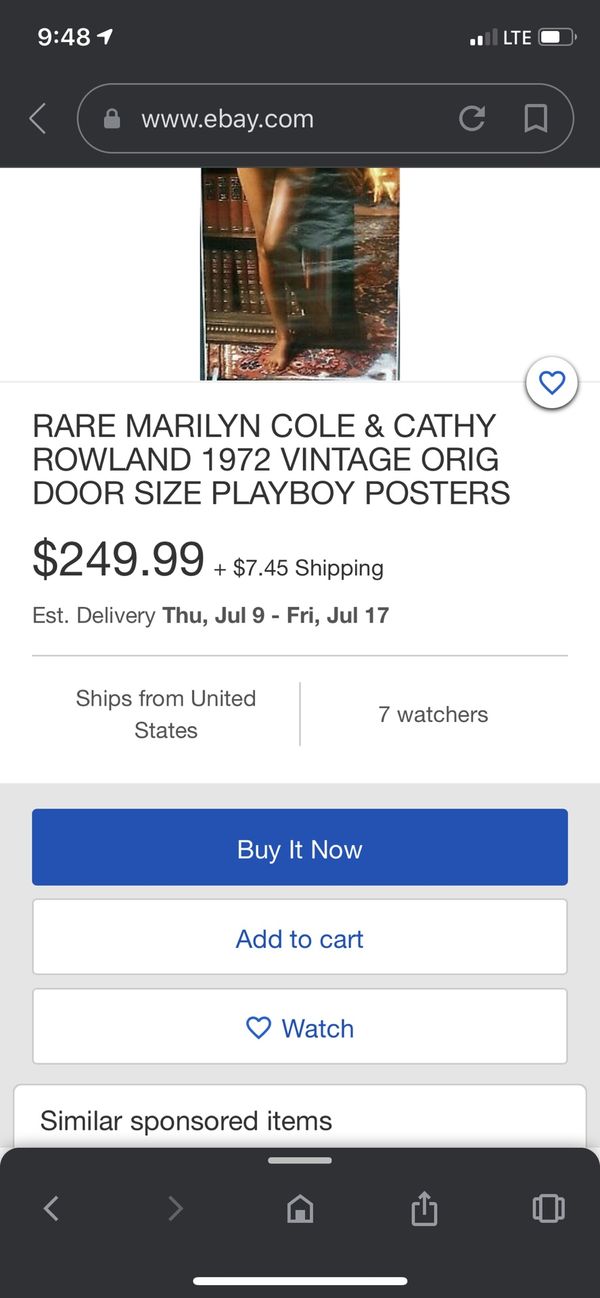This screenshot has height=1298, width=600.
Task: Tap the back chevron at top left
Action: click(x=37, y=118)
